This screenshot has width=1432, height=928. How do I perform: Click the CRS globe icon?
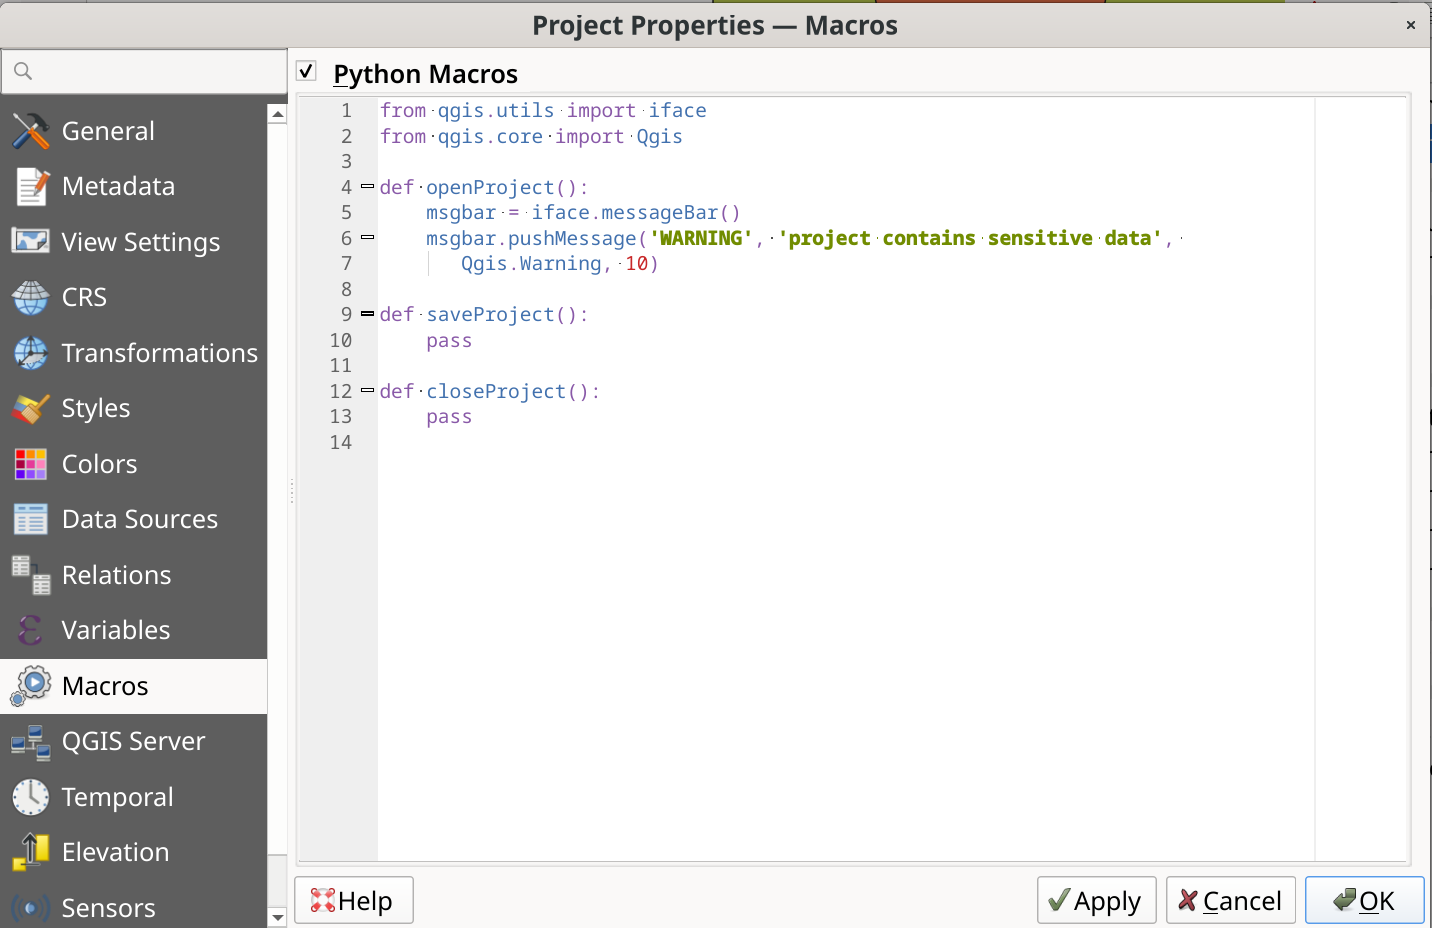click(30, 298)
